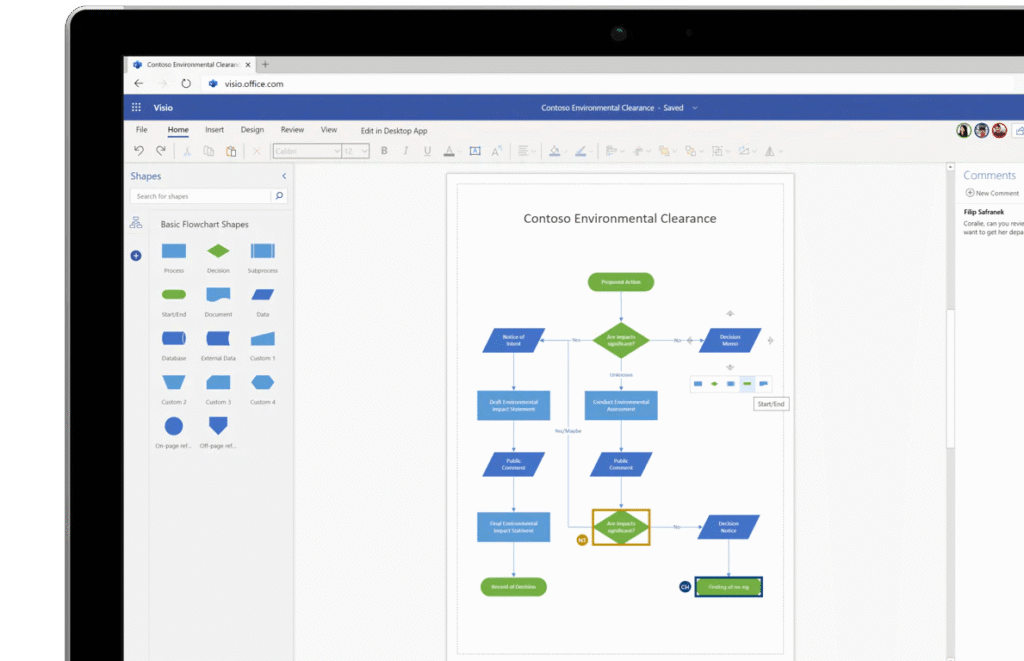Screen dimensions: 1024x661
Task: Switch to the Design tab
Action: coord(252,130)
